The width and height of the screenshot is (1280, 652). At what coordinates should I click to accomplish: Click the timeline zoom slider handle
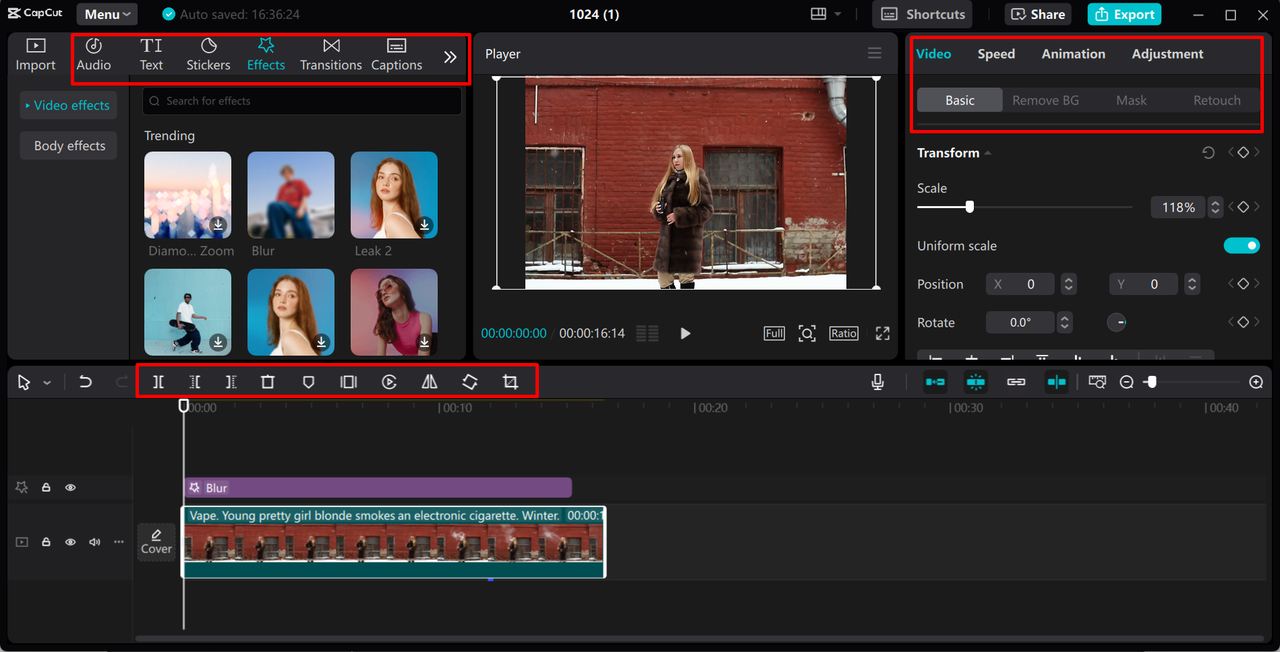pos(1152,382)
